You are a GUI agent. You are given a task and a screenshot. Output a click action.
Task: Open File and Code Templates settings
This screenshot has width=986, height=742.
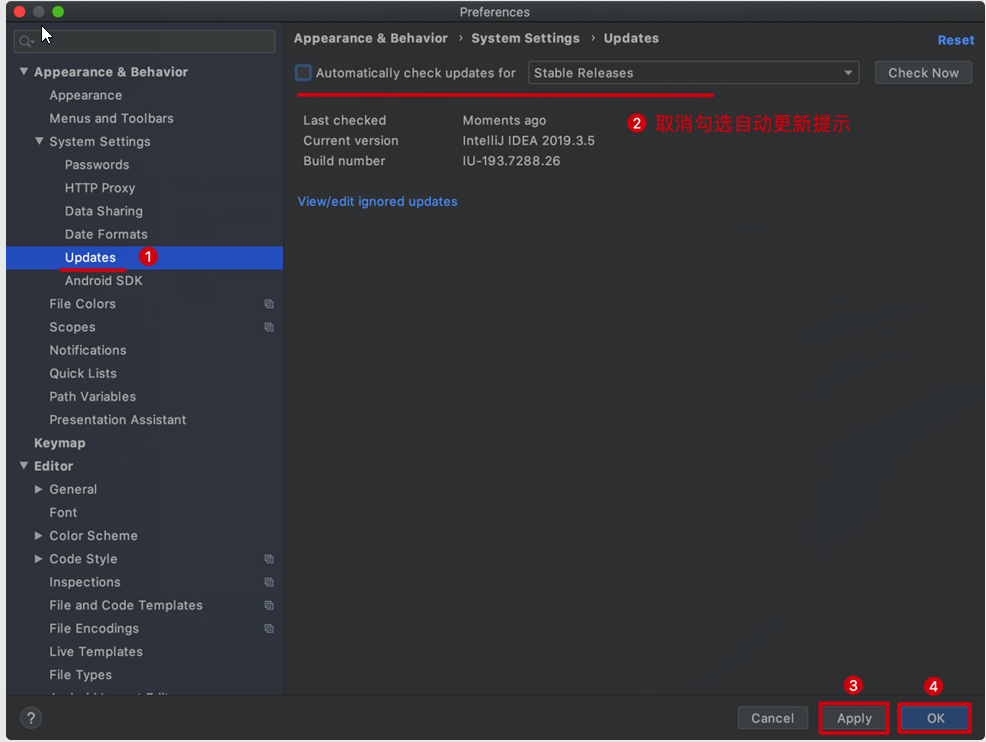coord(126,606)
